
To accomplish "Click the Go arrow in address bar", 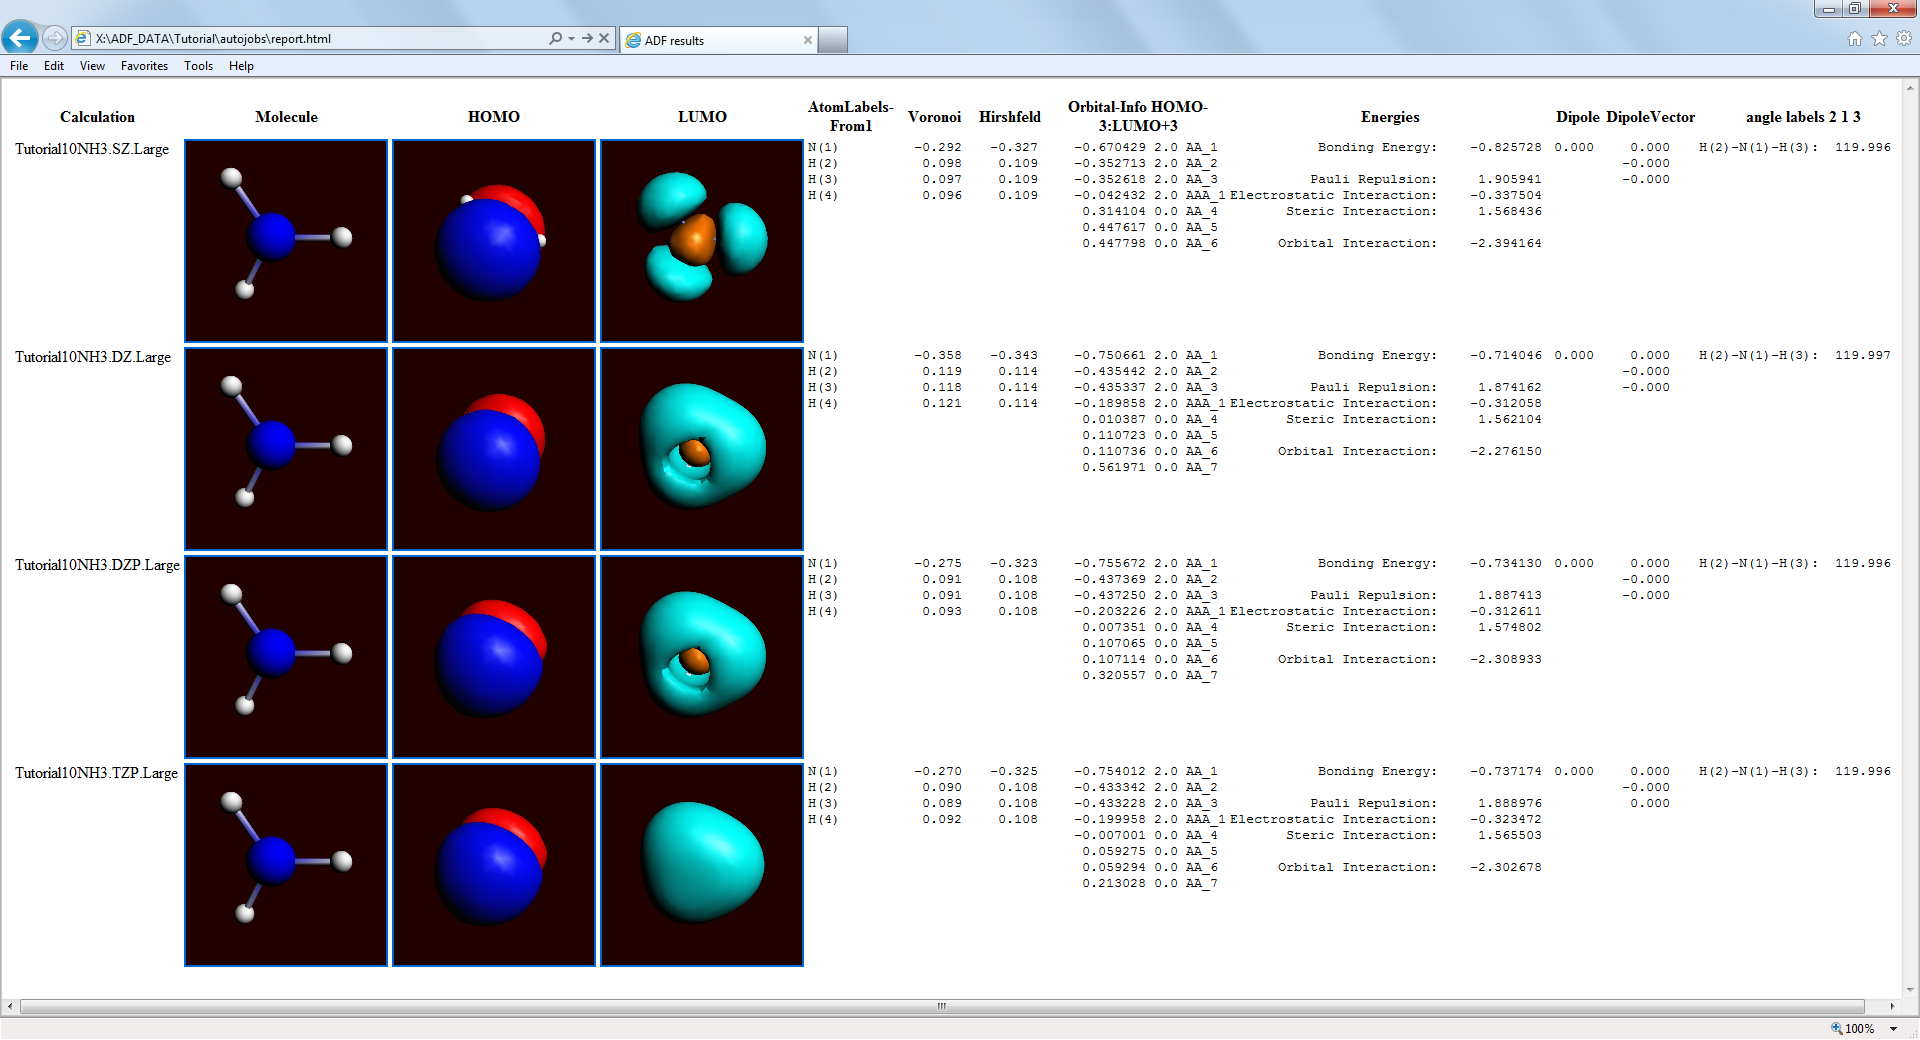I will pos(587,38).
